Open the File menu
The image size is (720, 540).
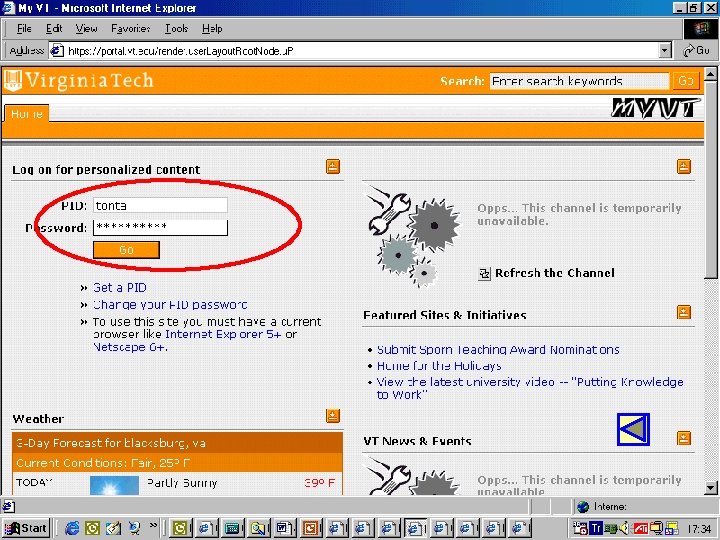(24, 28)
